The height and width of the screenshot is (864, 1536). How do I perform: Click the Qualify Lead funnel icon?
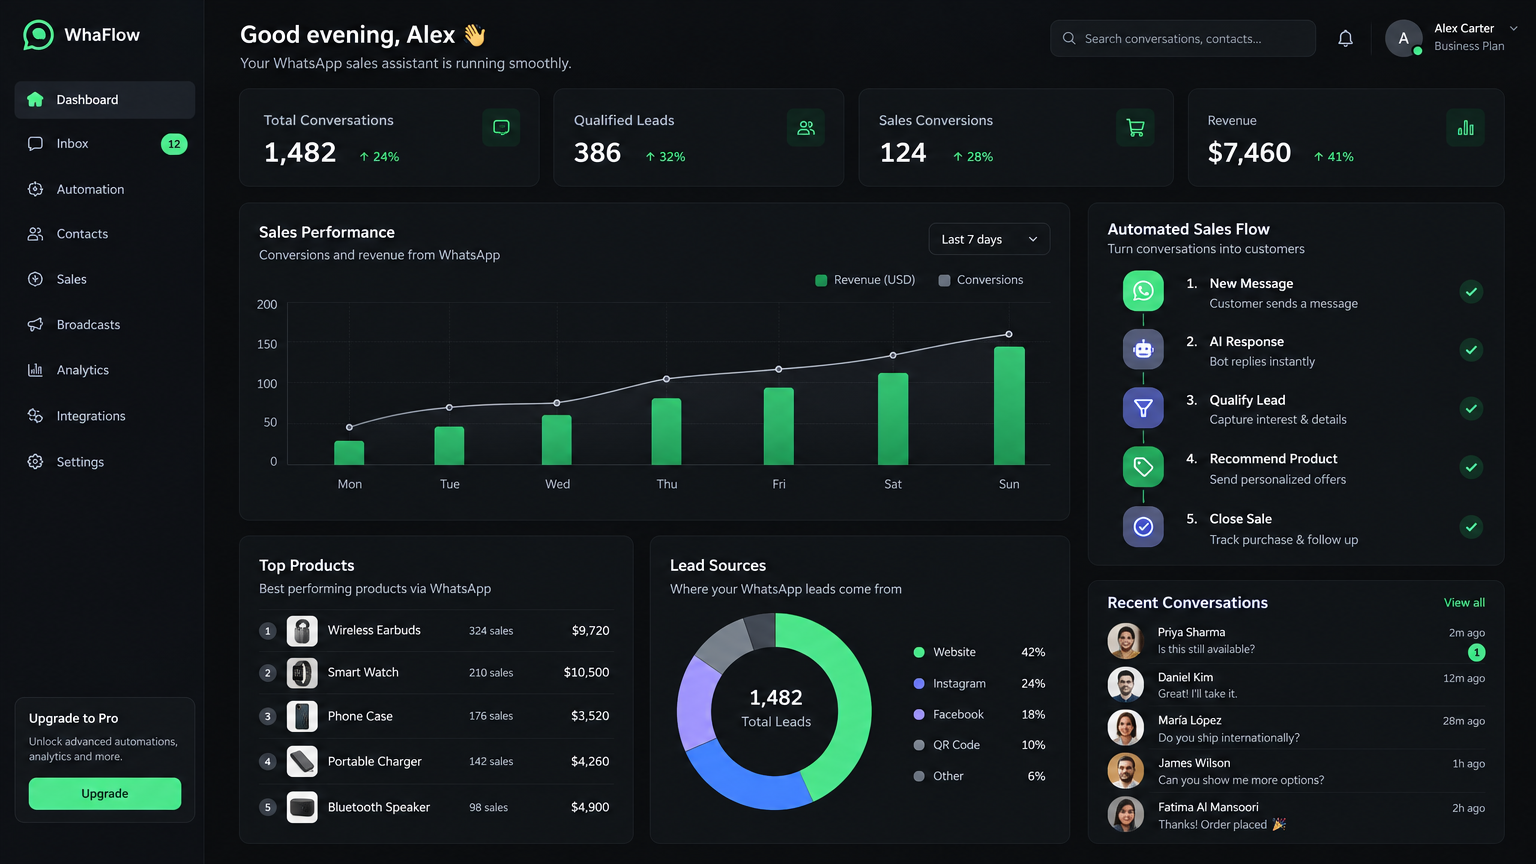1143,408
